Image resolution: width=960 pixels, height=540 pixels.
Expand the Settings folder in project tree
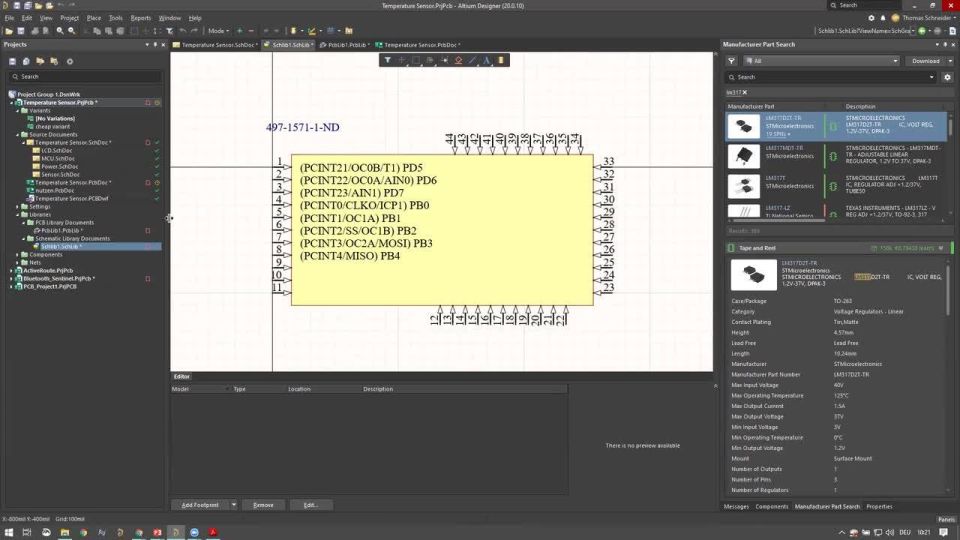pyautogui.click(x=18, y=207)
